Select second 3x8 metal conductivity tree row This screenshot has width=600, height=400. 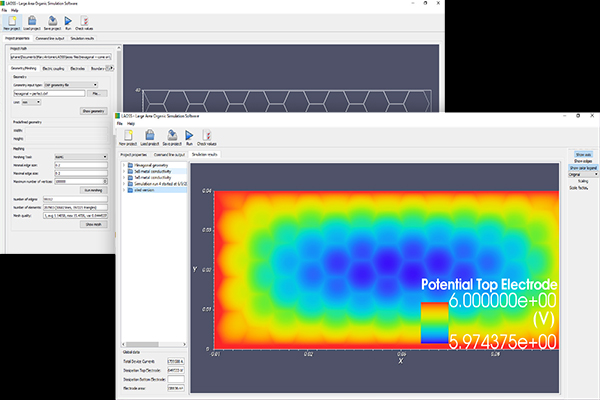tap(153, 178)
